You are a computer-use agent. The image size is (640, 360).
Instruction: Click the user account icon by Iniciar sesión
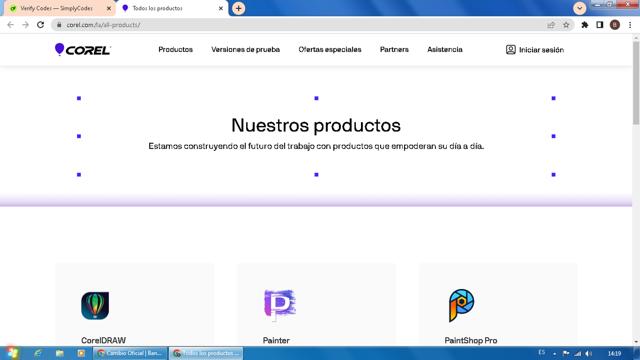pos(510,49)
